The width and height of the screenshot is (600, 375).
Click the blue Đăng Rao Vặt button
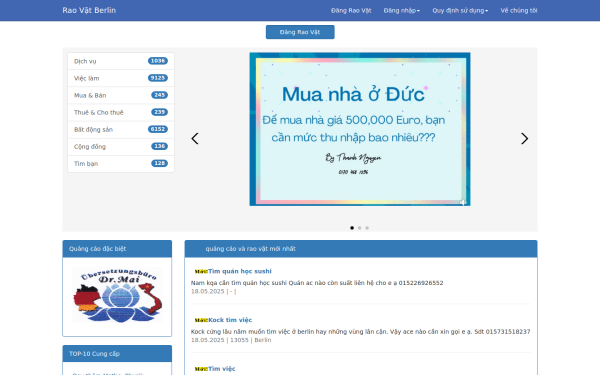coord(300,32)
